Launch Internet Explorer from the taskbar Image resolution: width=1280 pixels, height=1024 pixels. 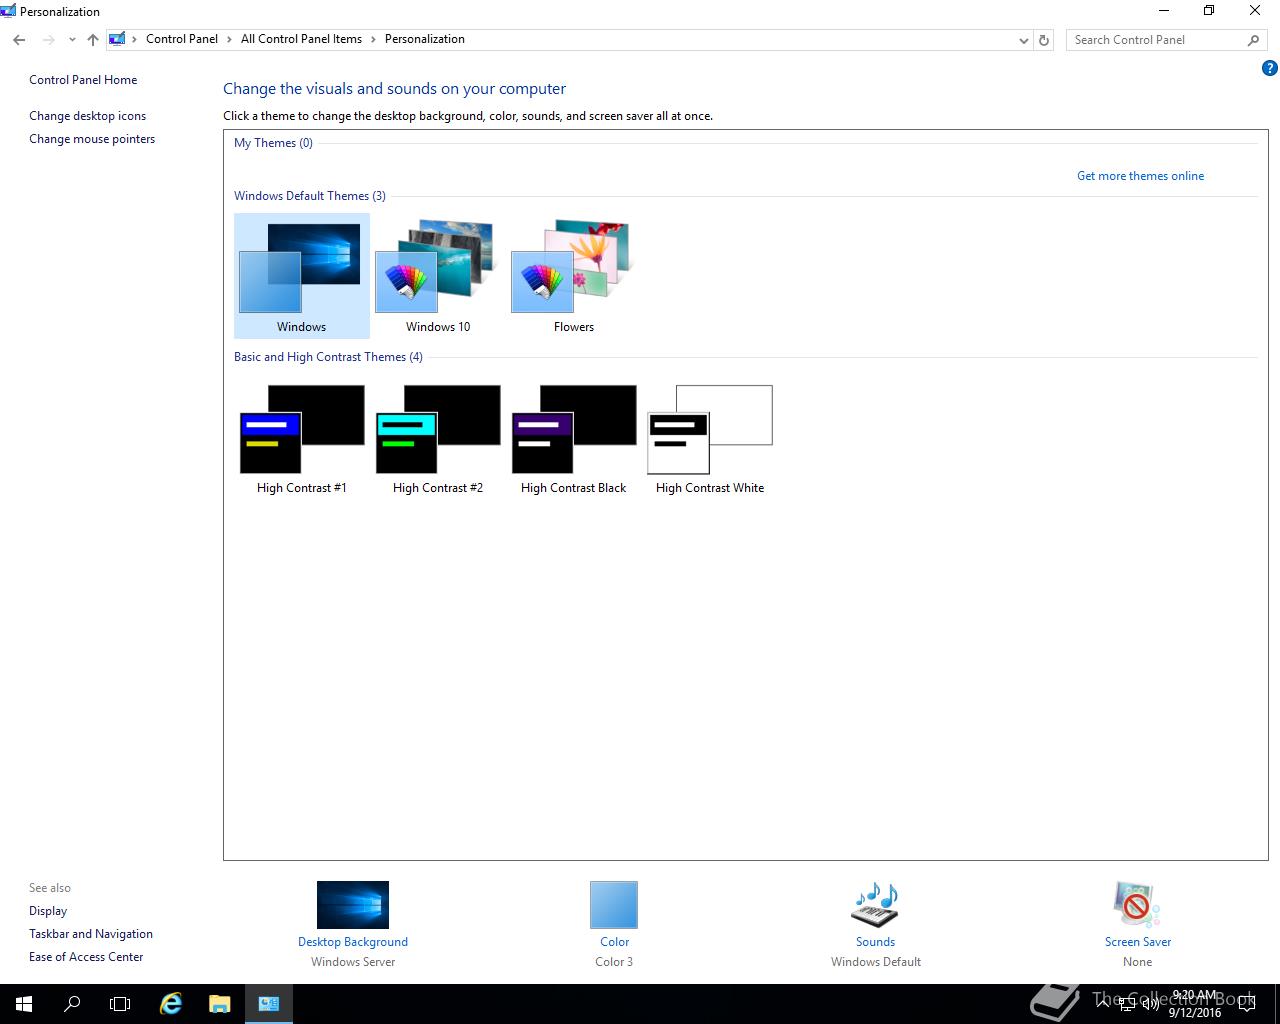(171, 1004)
